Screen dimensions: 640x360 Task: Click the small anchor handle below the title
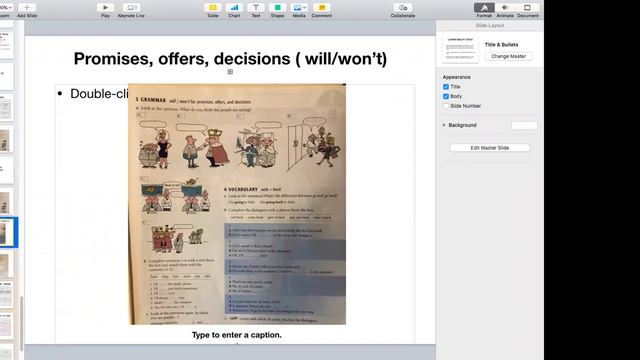coord(230,72)
